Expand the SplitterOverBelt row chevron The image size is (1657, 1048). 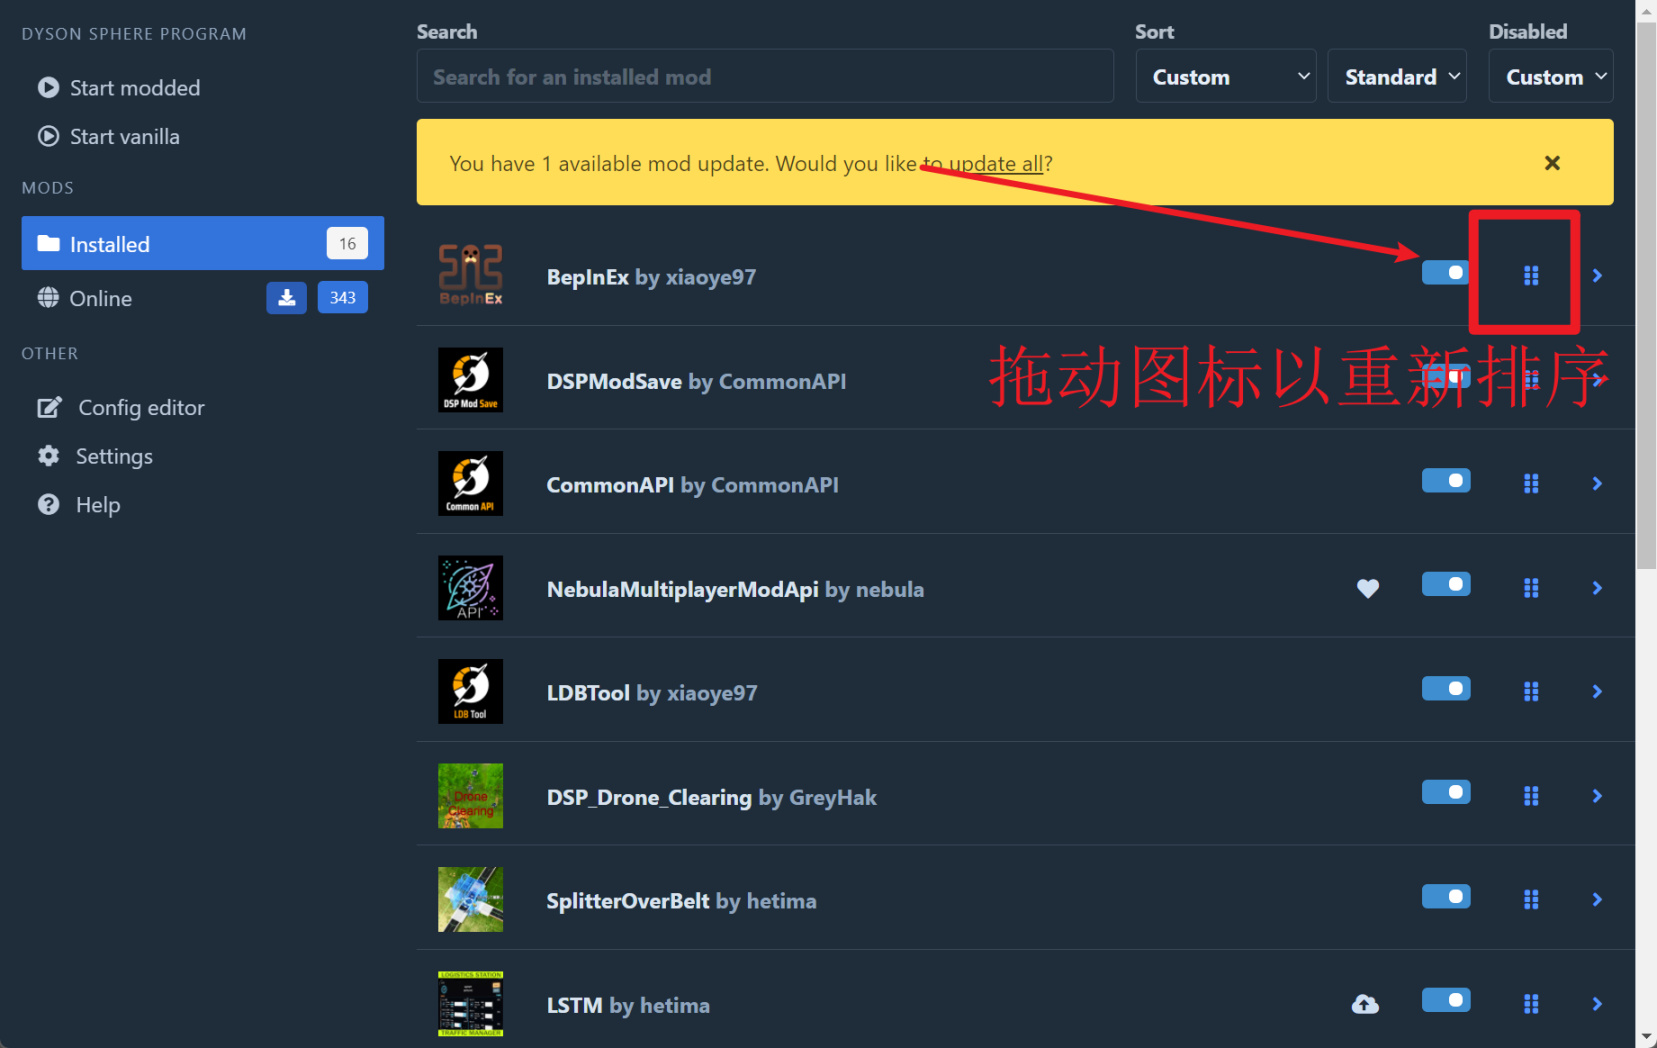pos(1597,900)
